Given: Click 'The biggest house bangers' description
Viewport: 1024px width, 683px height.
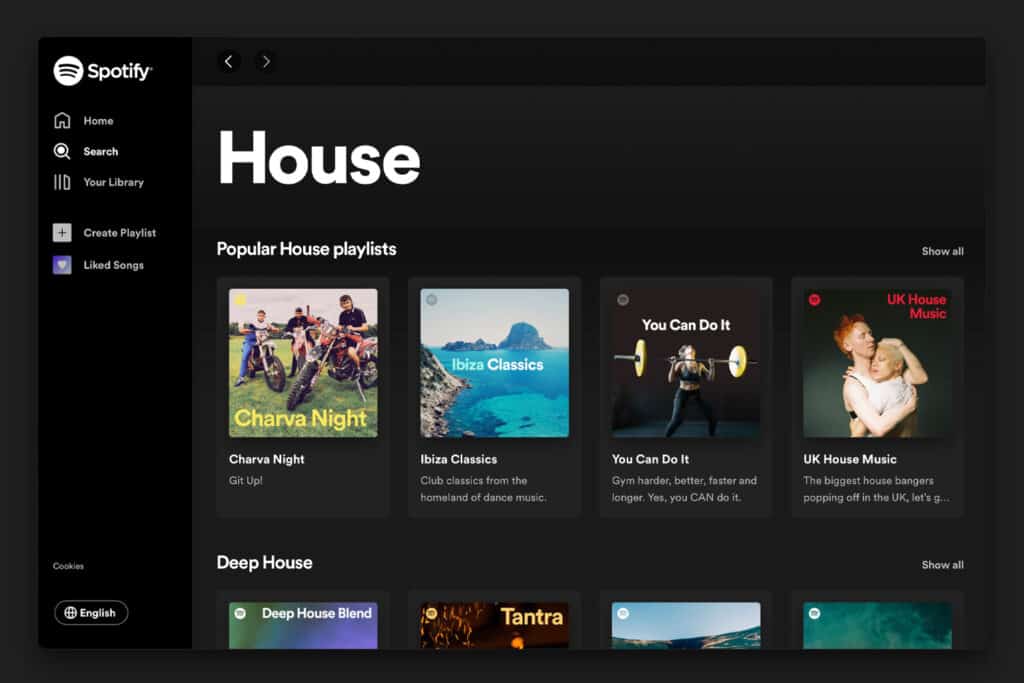Looking at the screenshot, I should tap(876, 489).
